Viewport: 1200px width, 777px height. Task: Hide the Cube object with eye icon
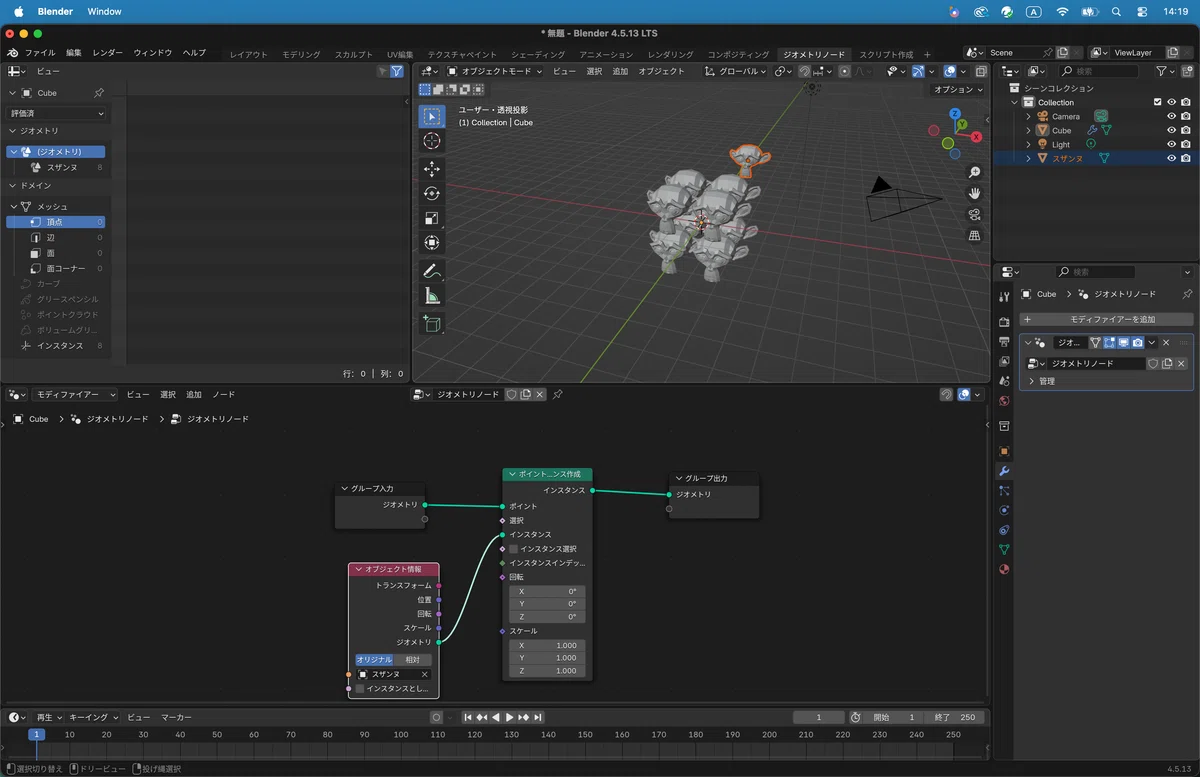tap(1171, 130)
